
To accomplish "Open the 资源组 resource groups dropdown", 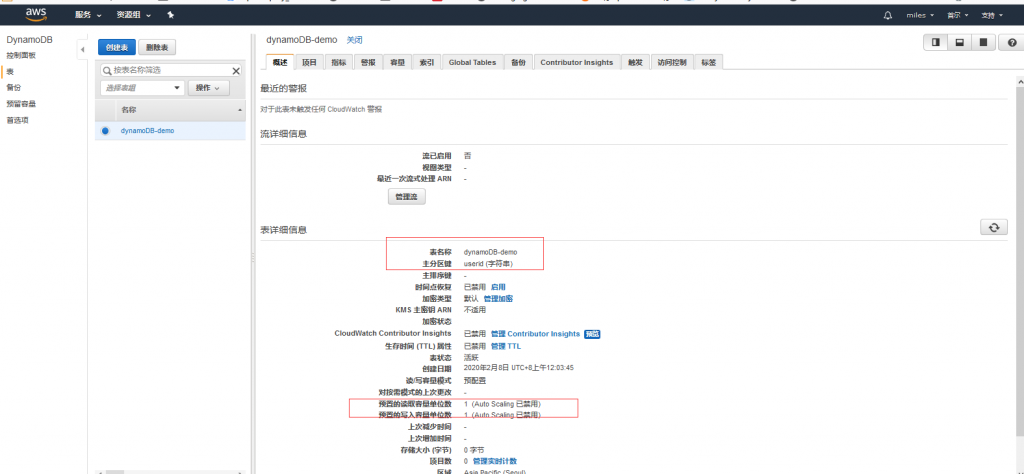I will (x=133, y=15).
